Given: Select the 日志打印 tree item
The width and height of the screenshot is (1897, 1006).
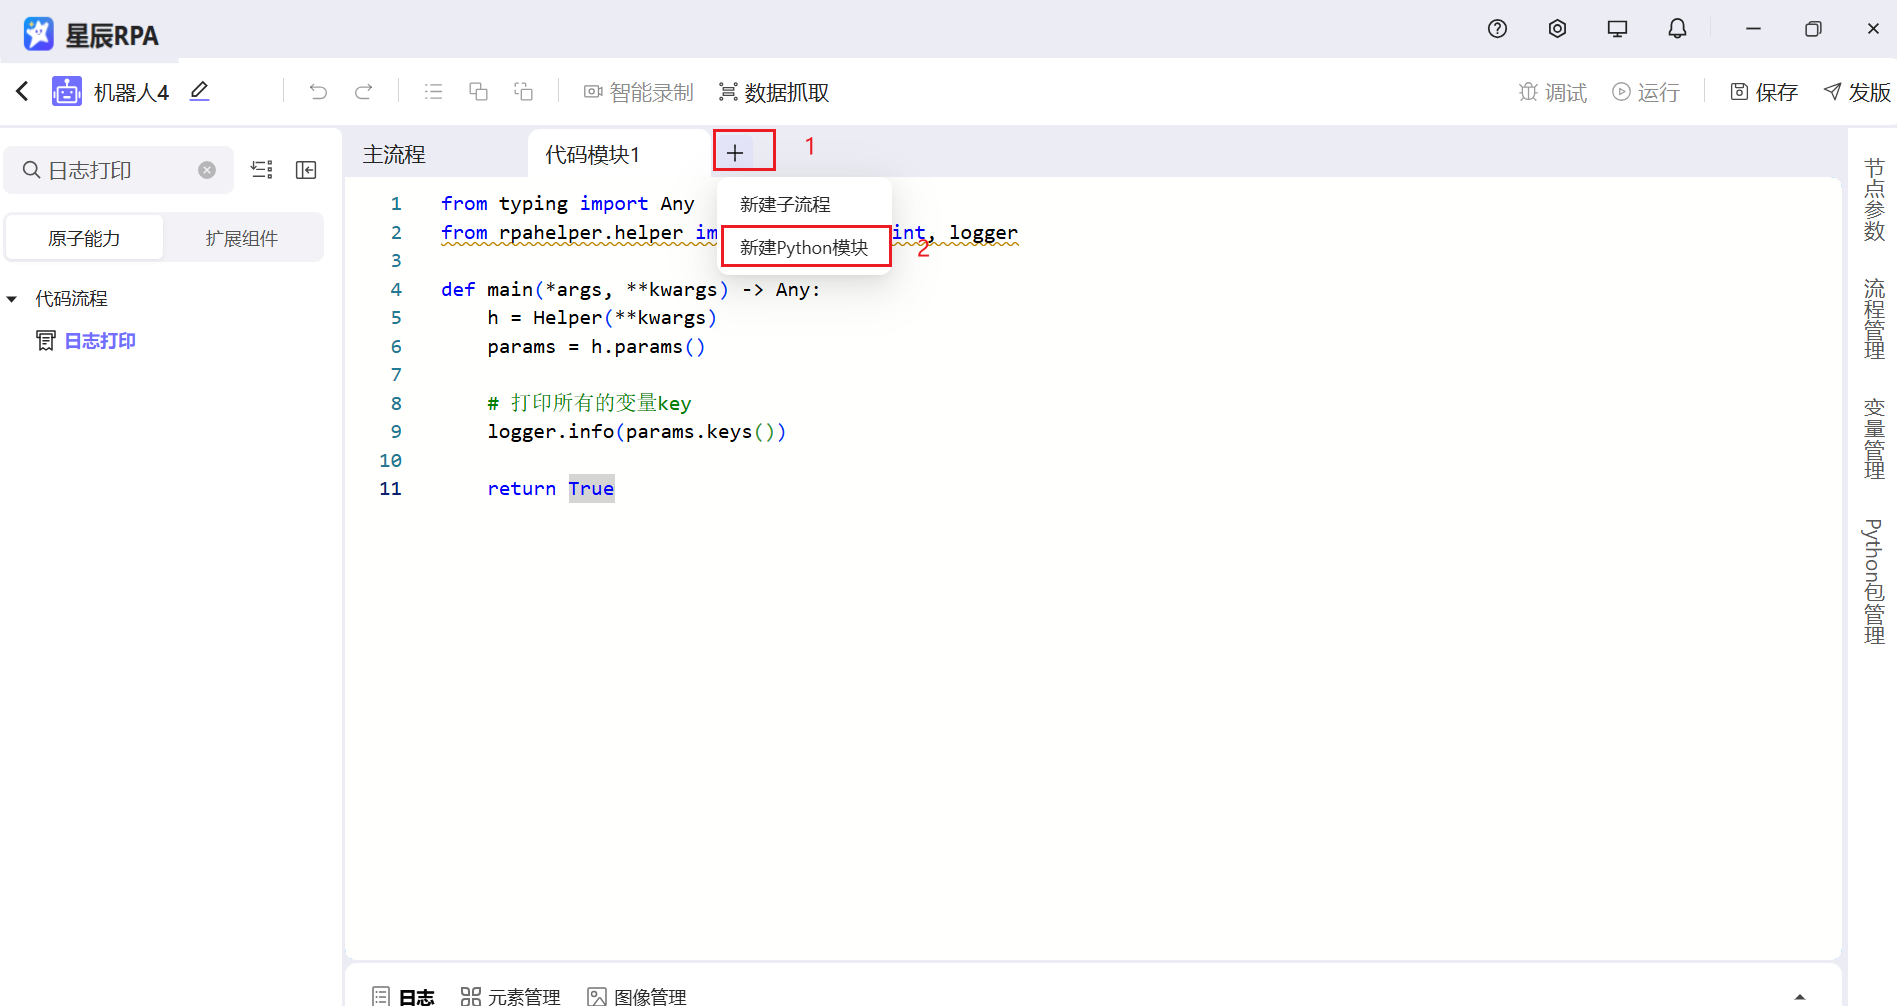Looking at the screenshot, I should [100, 341].
